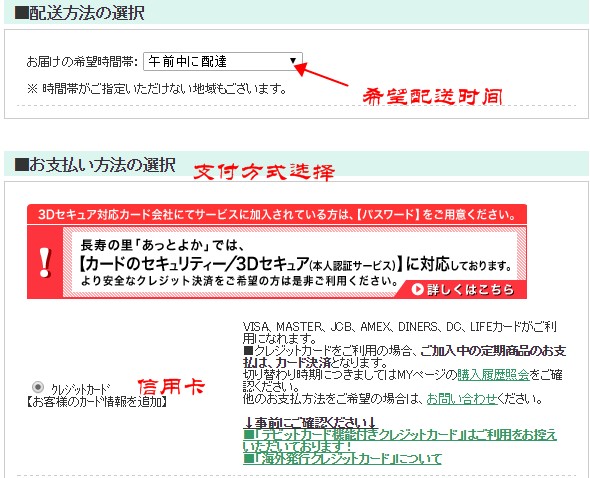Click the 3Dセキュア対応カード red banner header strip
The height and width of the screenshot is (478, 590).
click(277, 215)
